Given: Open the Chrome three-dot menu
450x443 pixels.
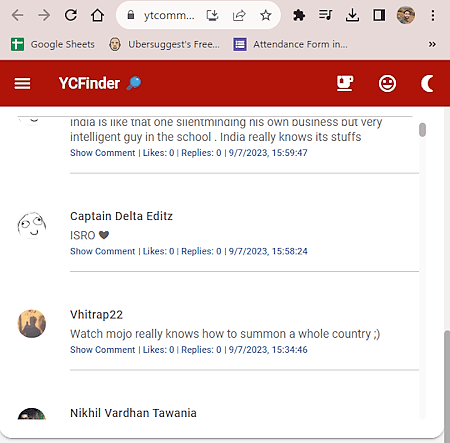Looking at the screenshot, I should [x=433, y=15].
